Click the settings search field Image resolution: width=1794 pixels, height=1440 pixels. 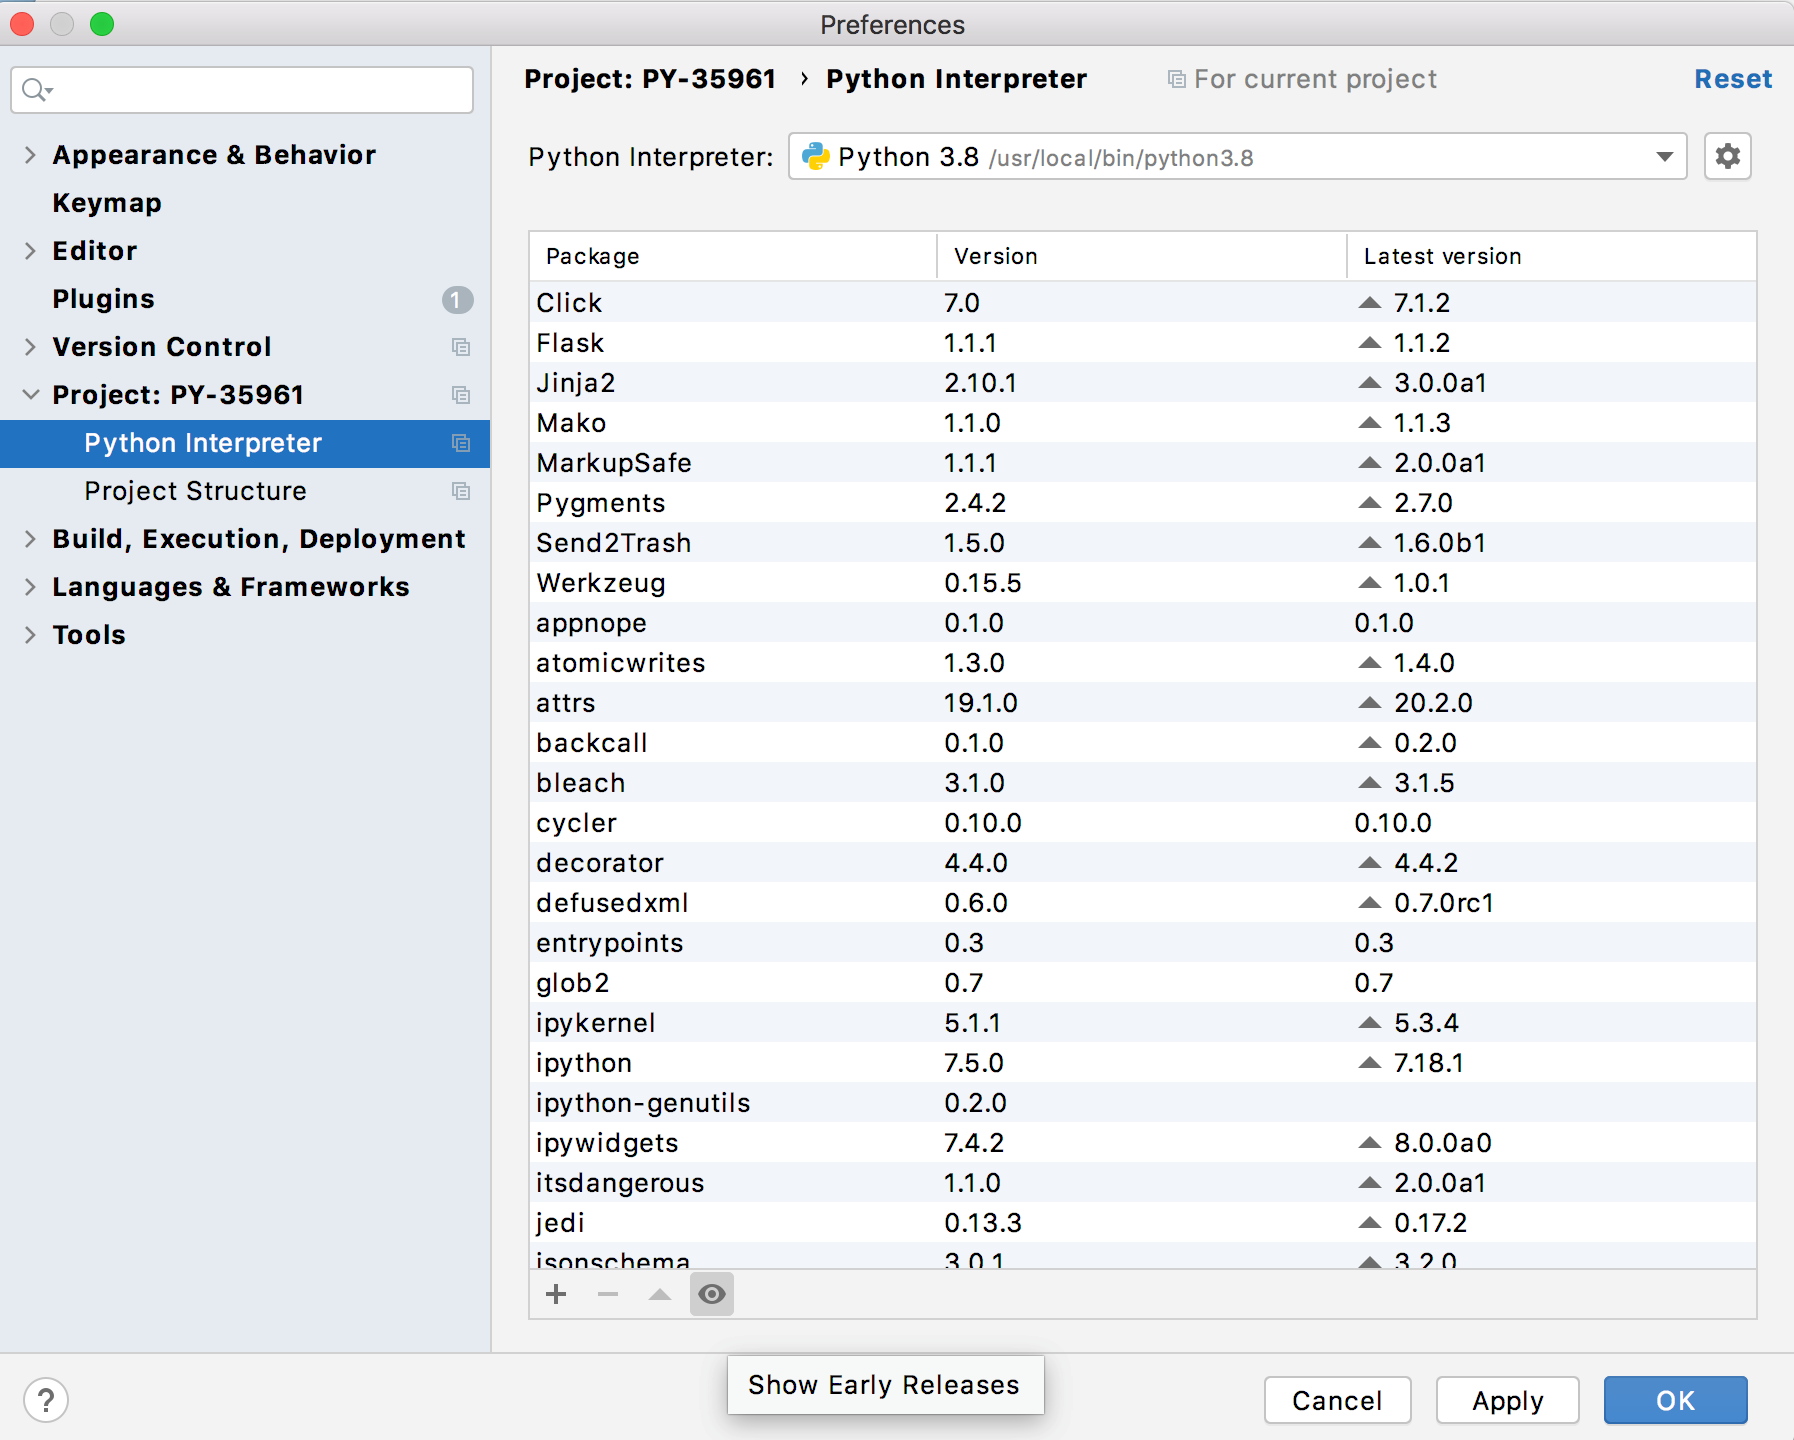coord(240,89)
